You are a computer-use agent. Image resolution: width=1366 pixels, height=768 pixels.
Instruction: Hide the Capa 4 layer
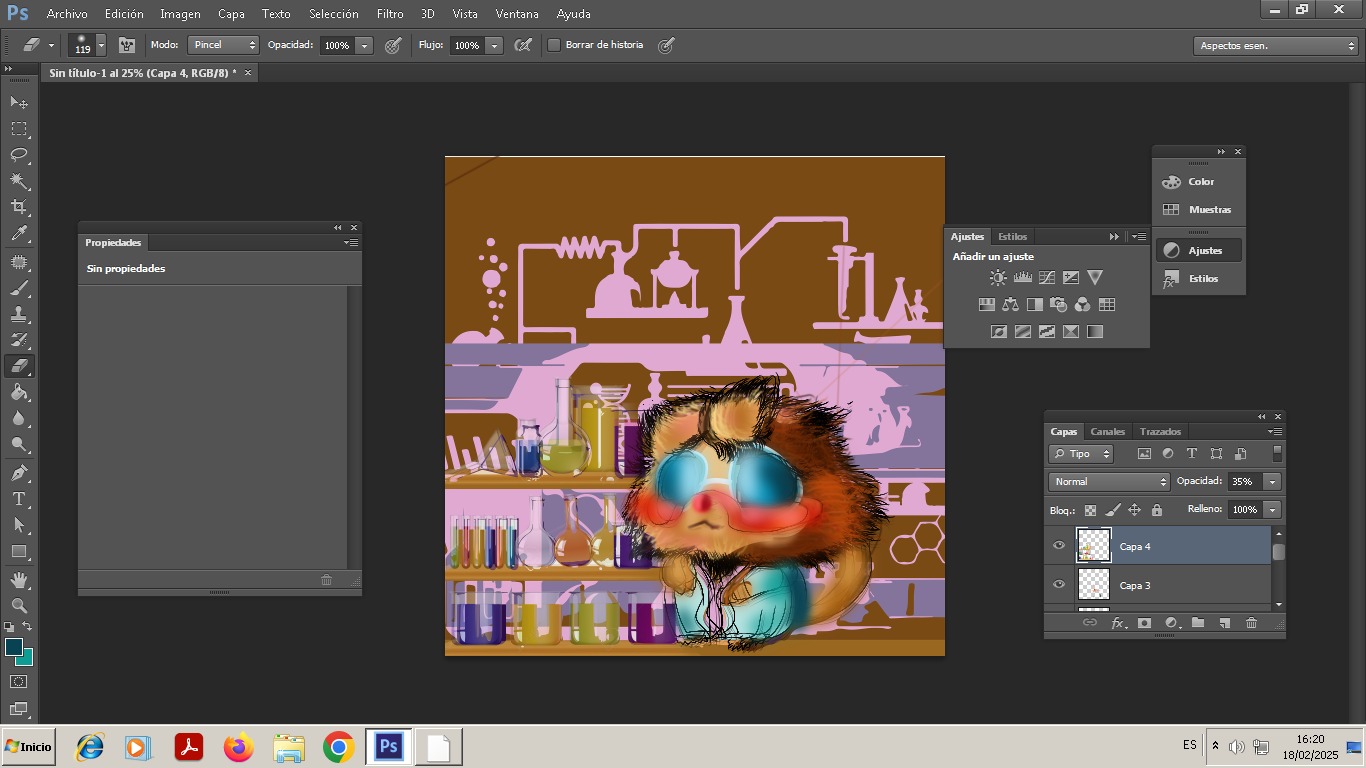(1059, 546)
